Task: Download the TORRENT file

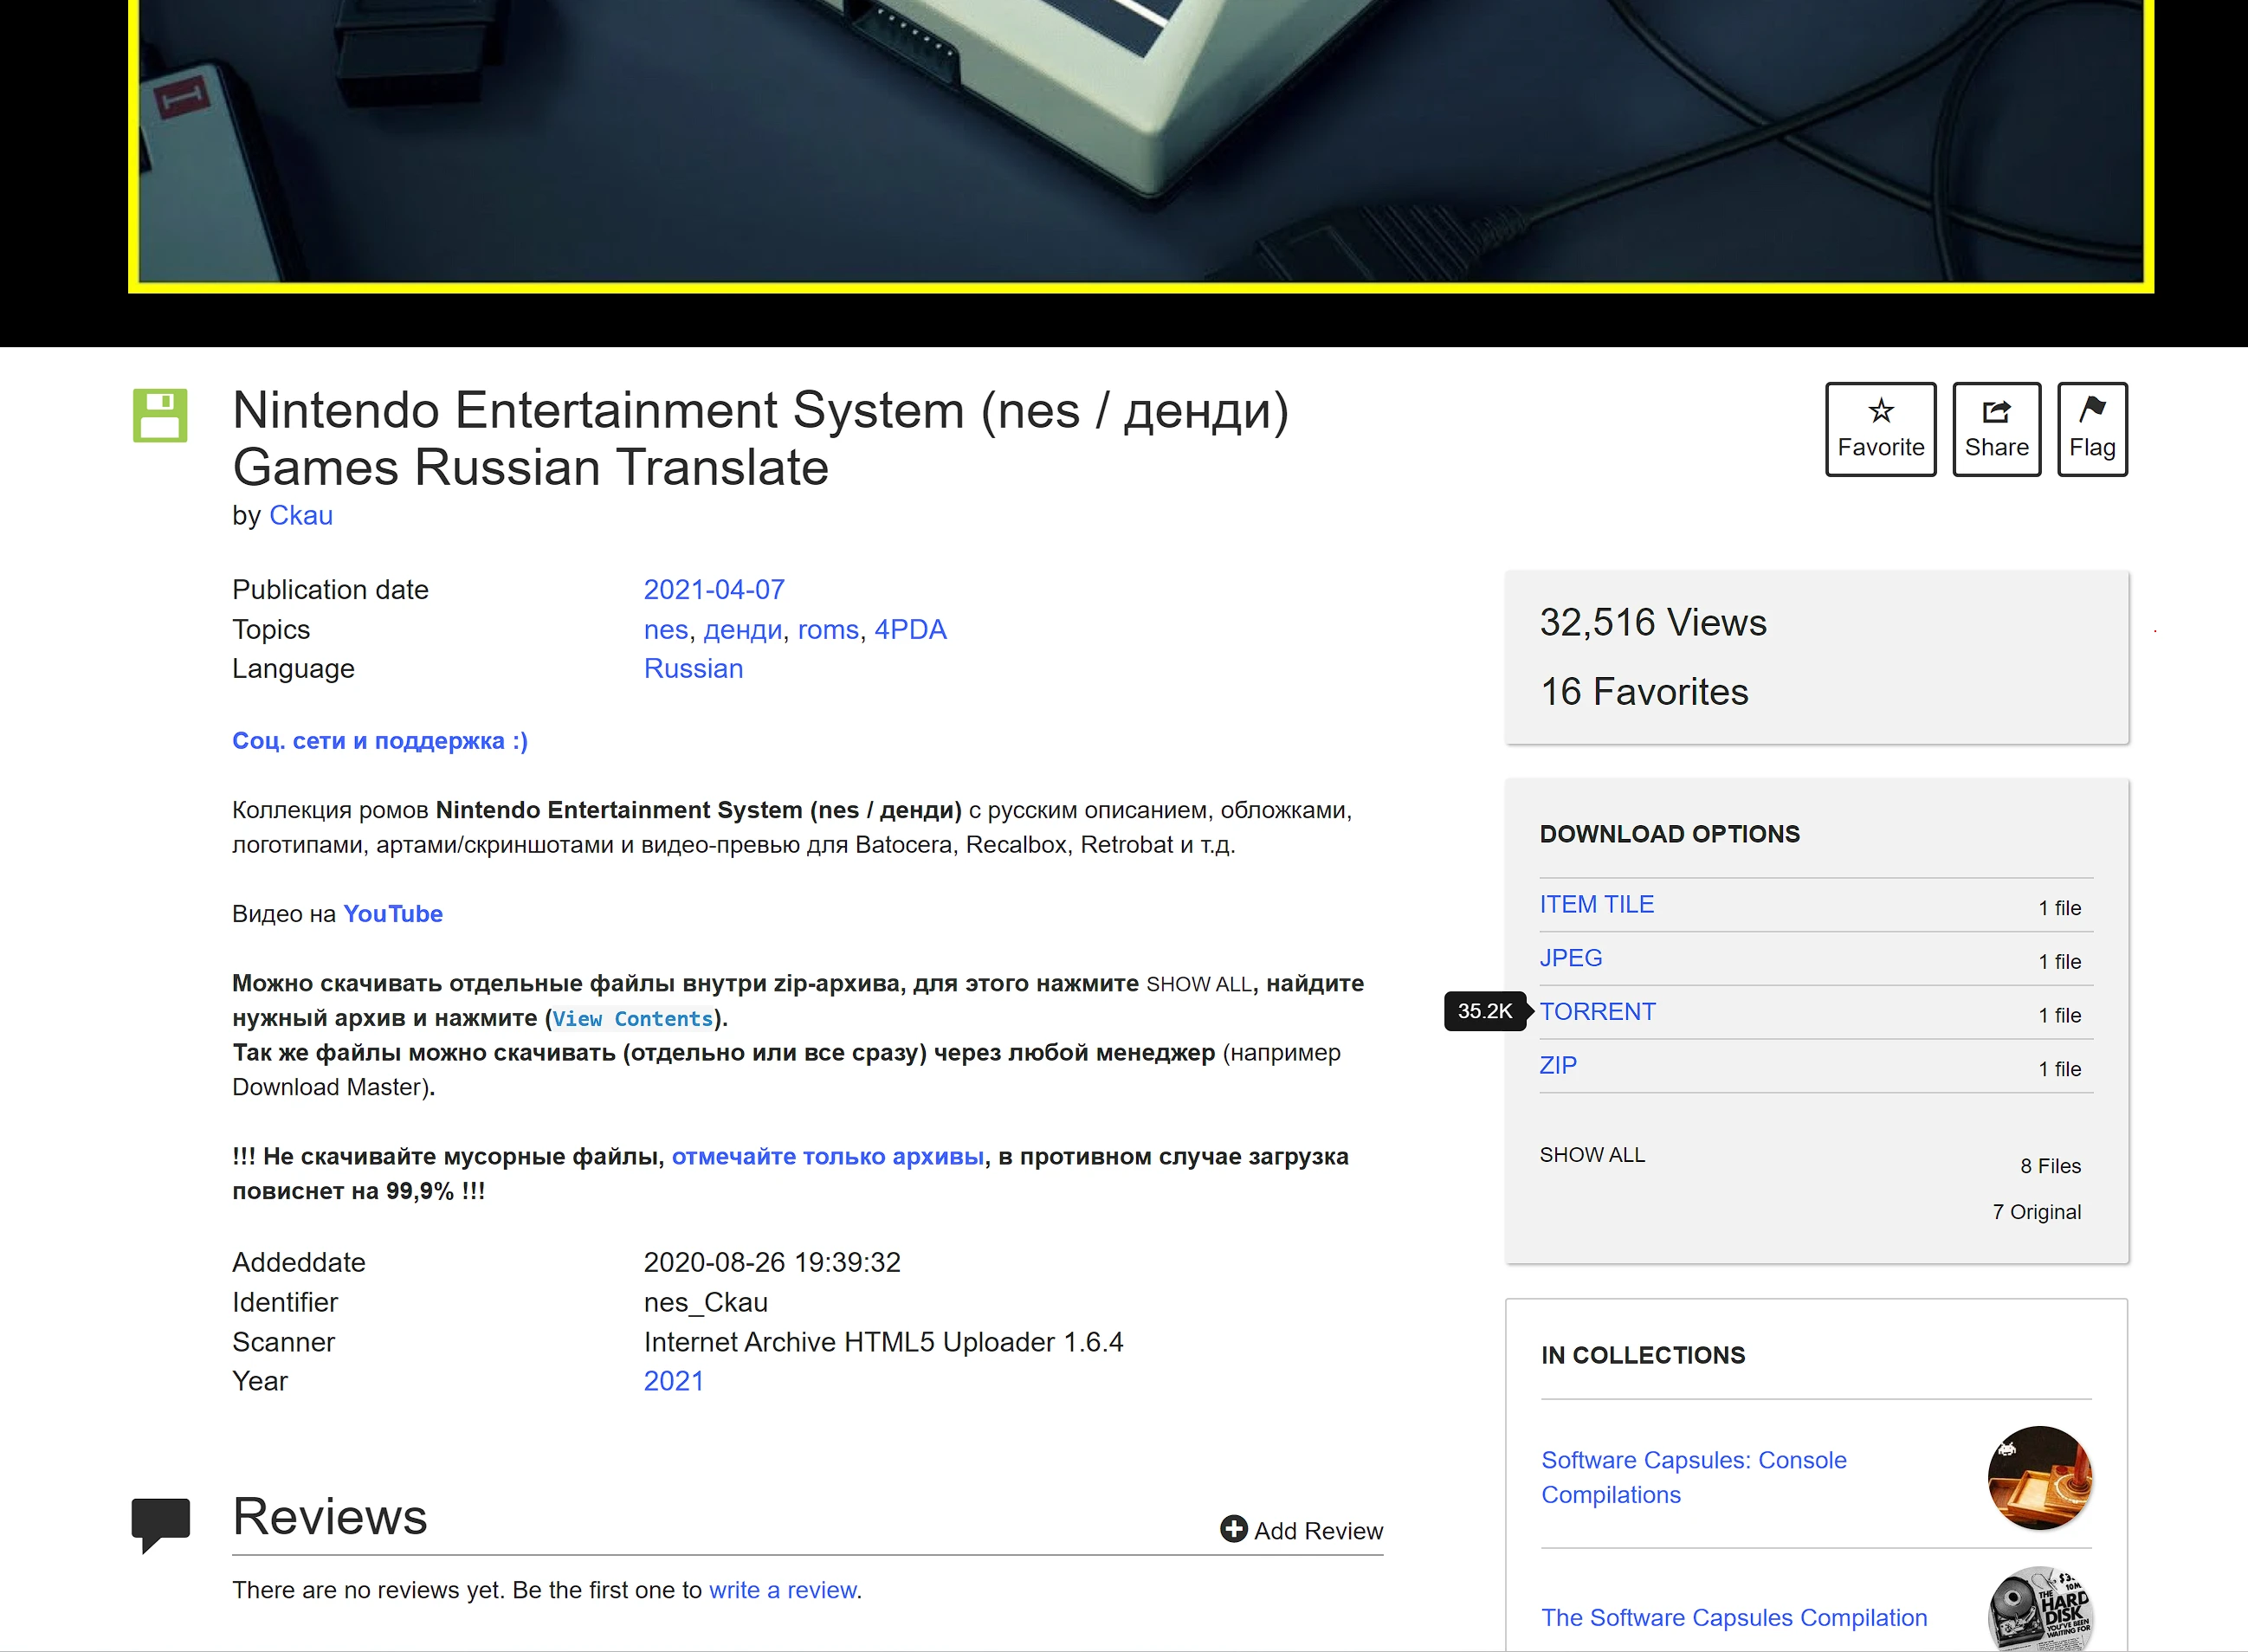Action: 1597,1012
